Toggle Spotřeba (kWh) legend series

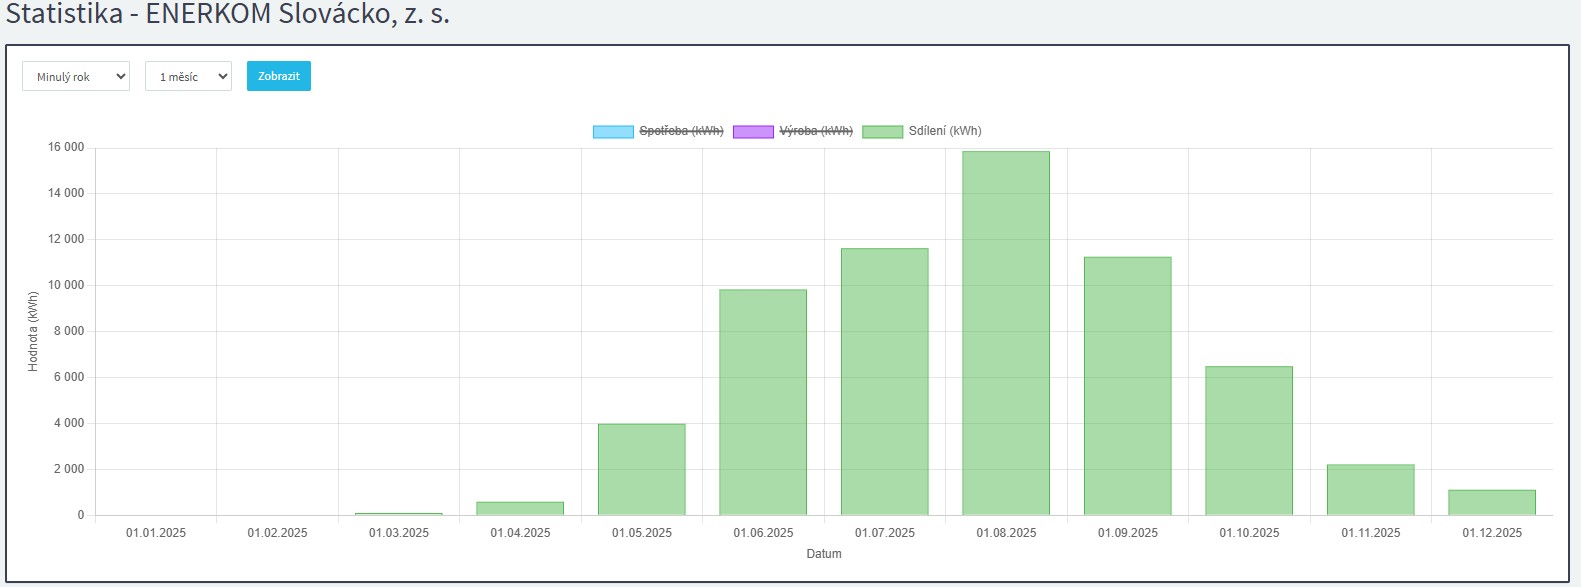pos(681,131)
